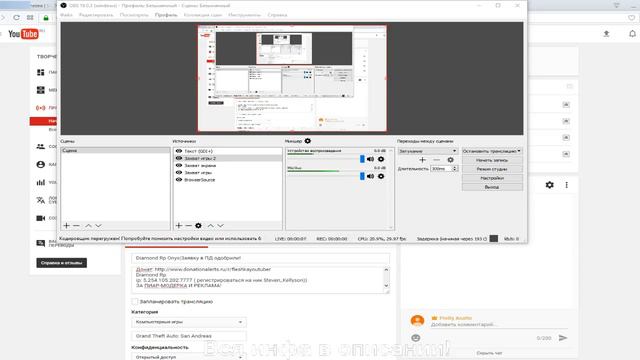Remove selected scene with minus icon

[x=76, y=225]
